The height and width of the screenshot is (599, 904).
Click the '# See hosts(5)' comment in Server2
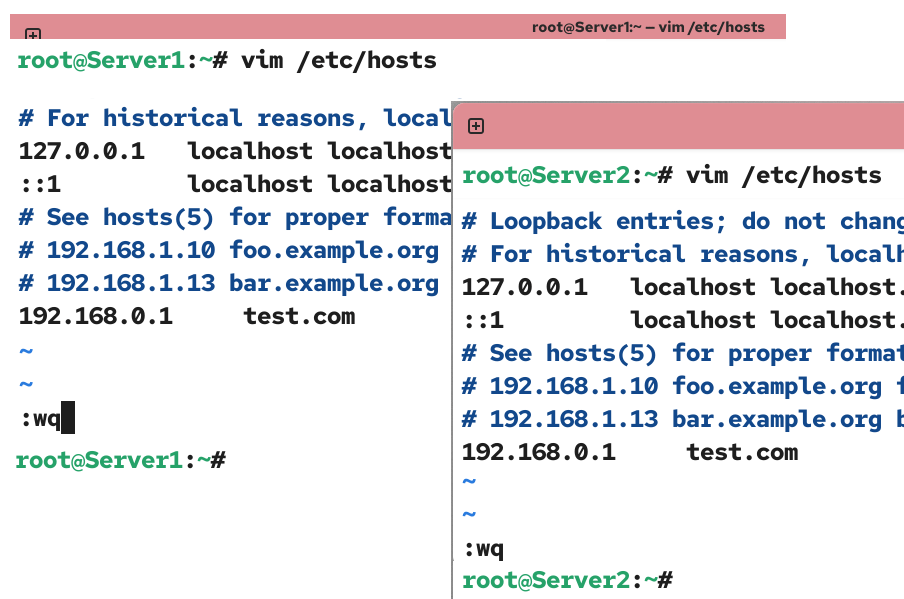[683, 353]
